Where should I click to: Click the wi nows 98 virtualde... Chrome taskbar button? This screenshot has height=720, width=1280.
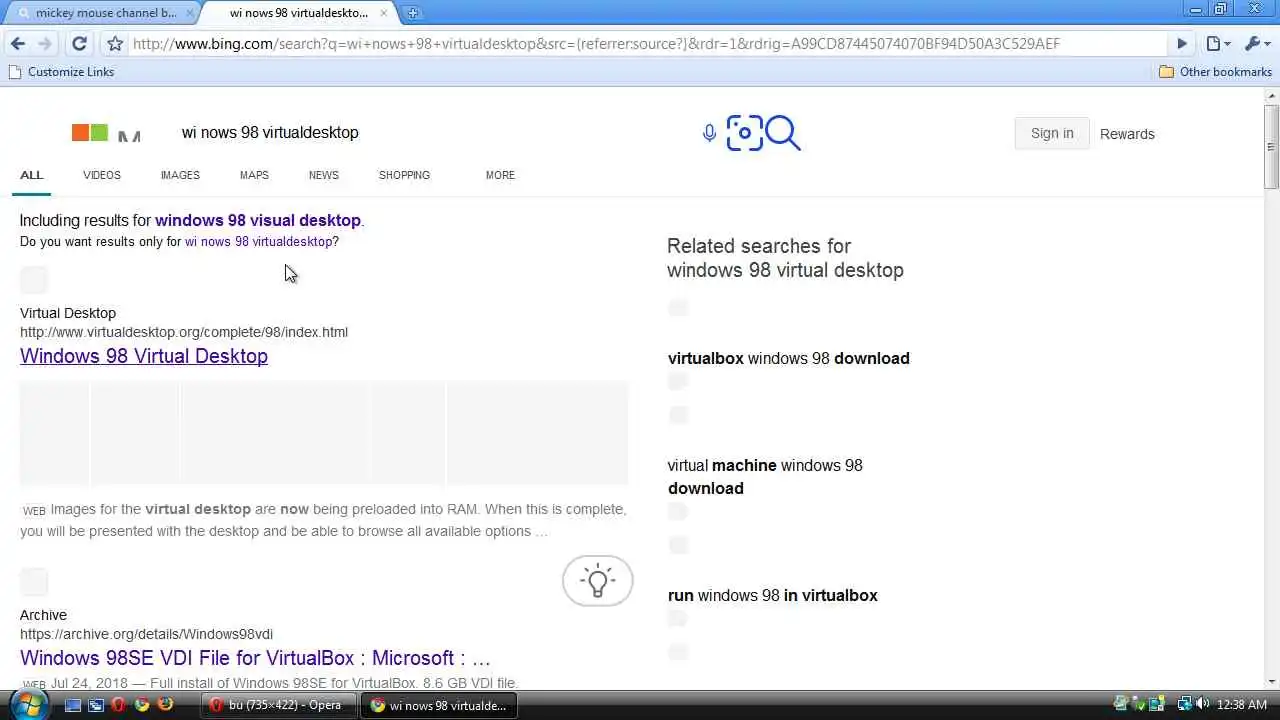click(440, 705)
